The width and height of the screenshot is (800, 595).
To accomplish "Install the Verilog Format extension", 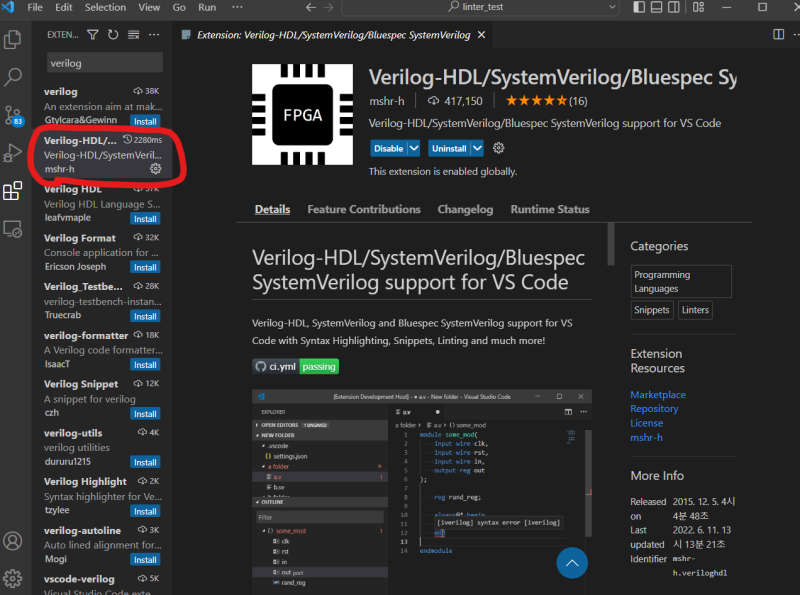I will (x=145, y=266).
